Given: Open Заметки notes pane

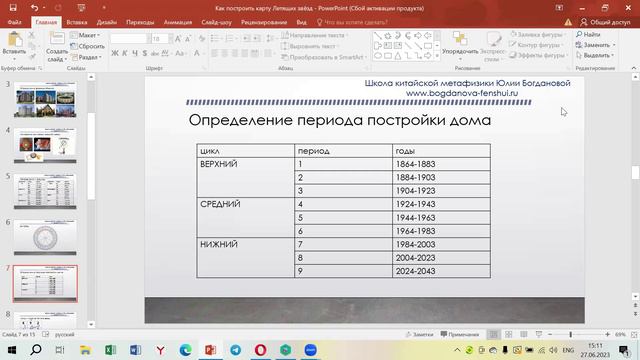Looking at the screenshot, I should (x=419, y=334).
